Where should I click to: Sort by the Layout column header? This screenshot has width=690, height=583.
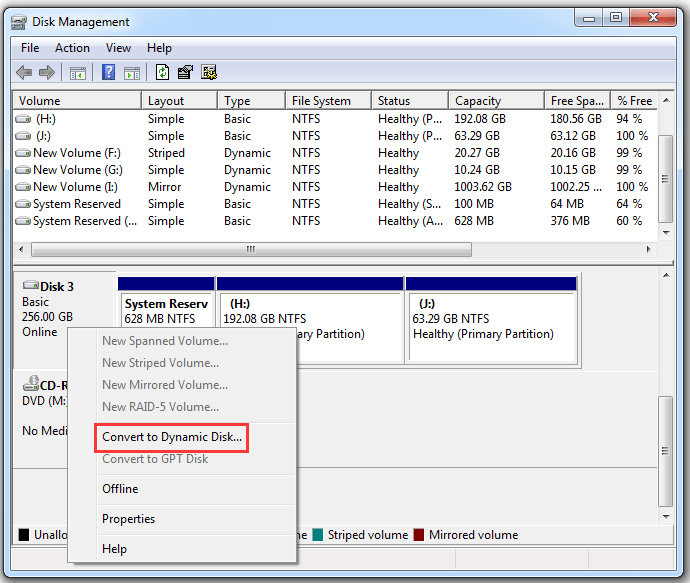click(x=180, y=101)
